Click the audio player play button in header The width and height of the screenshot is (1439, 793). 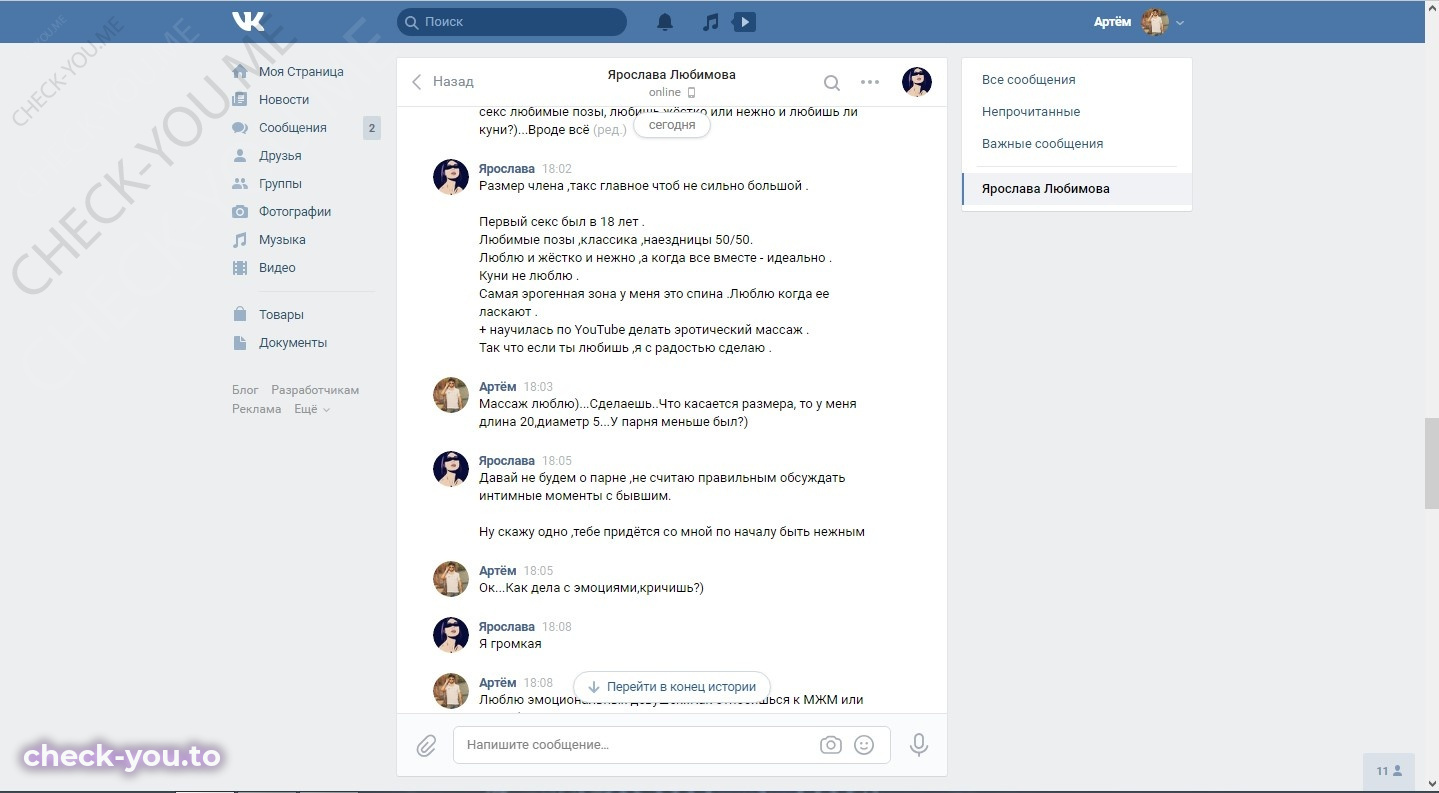click(744, 22)
